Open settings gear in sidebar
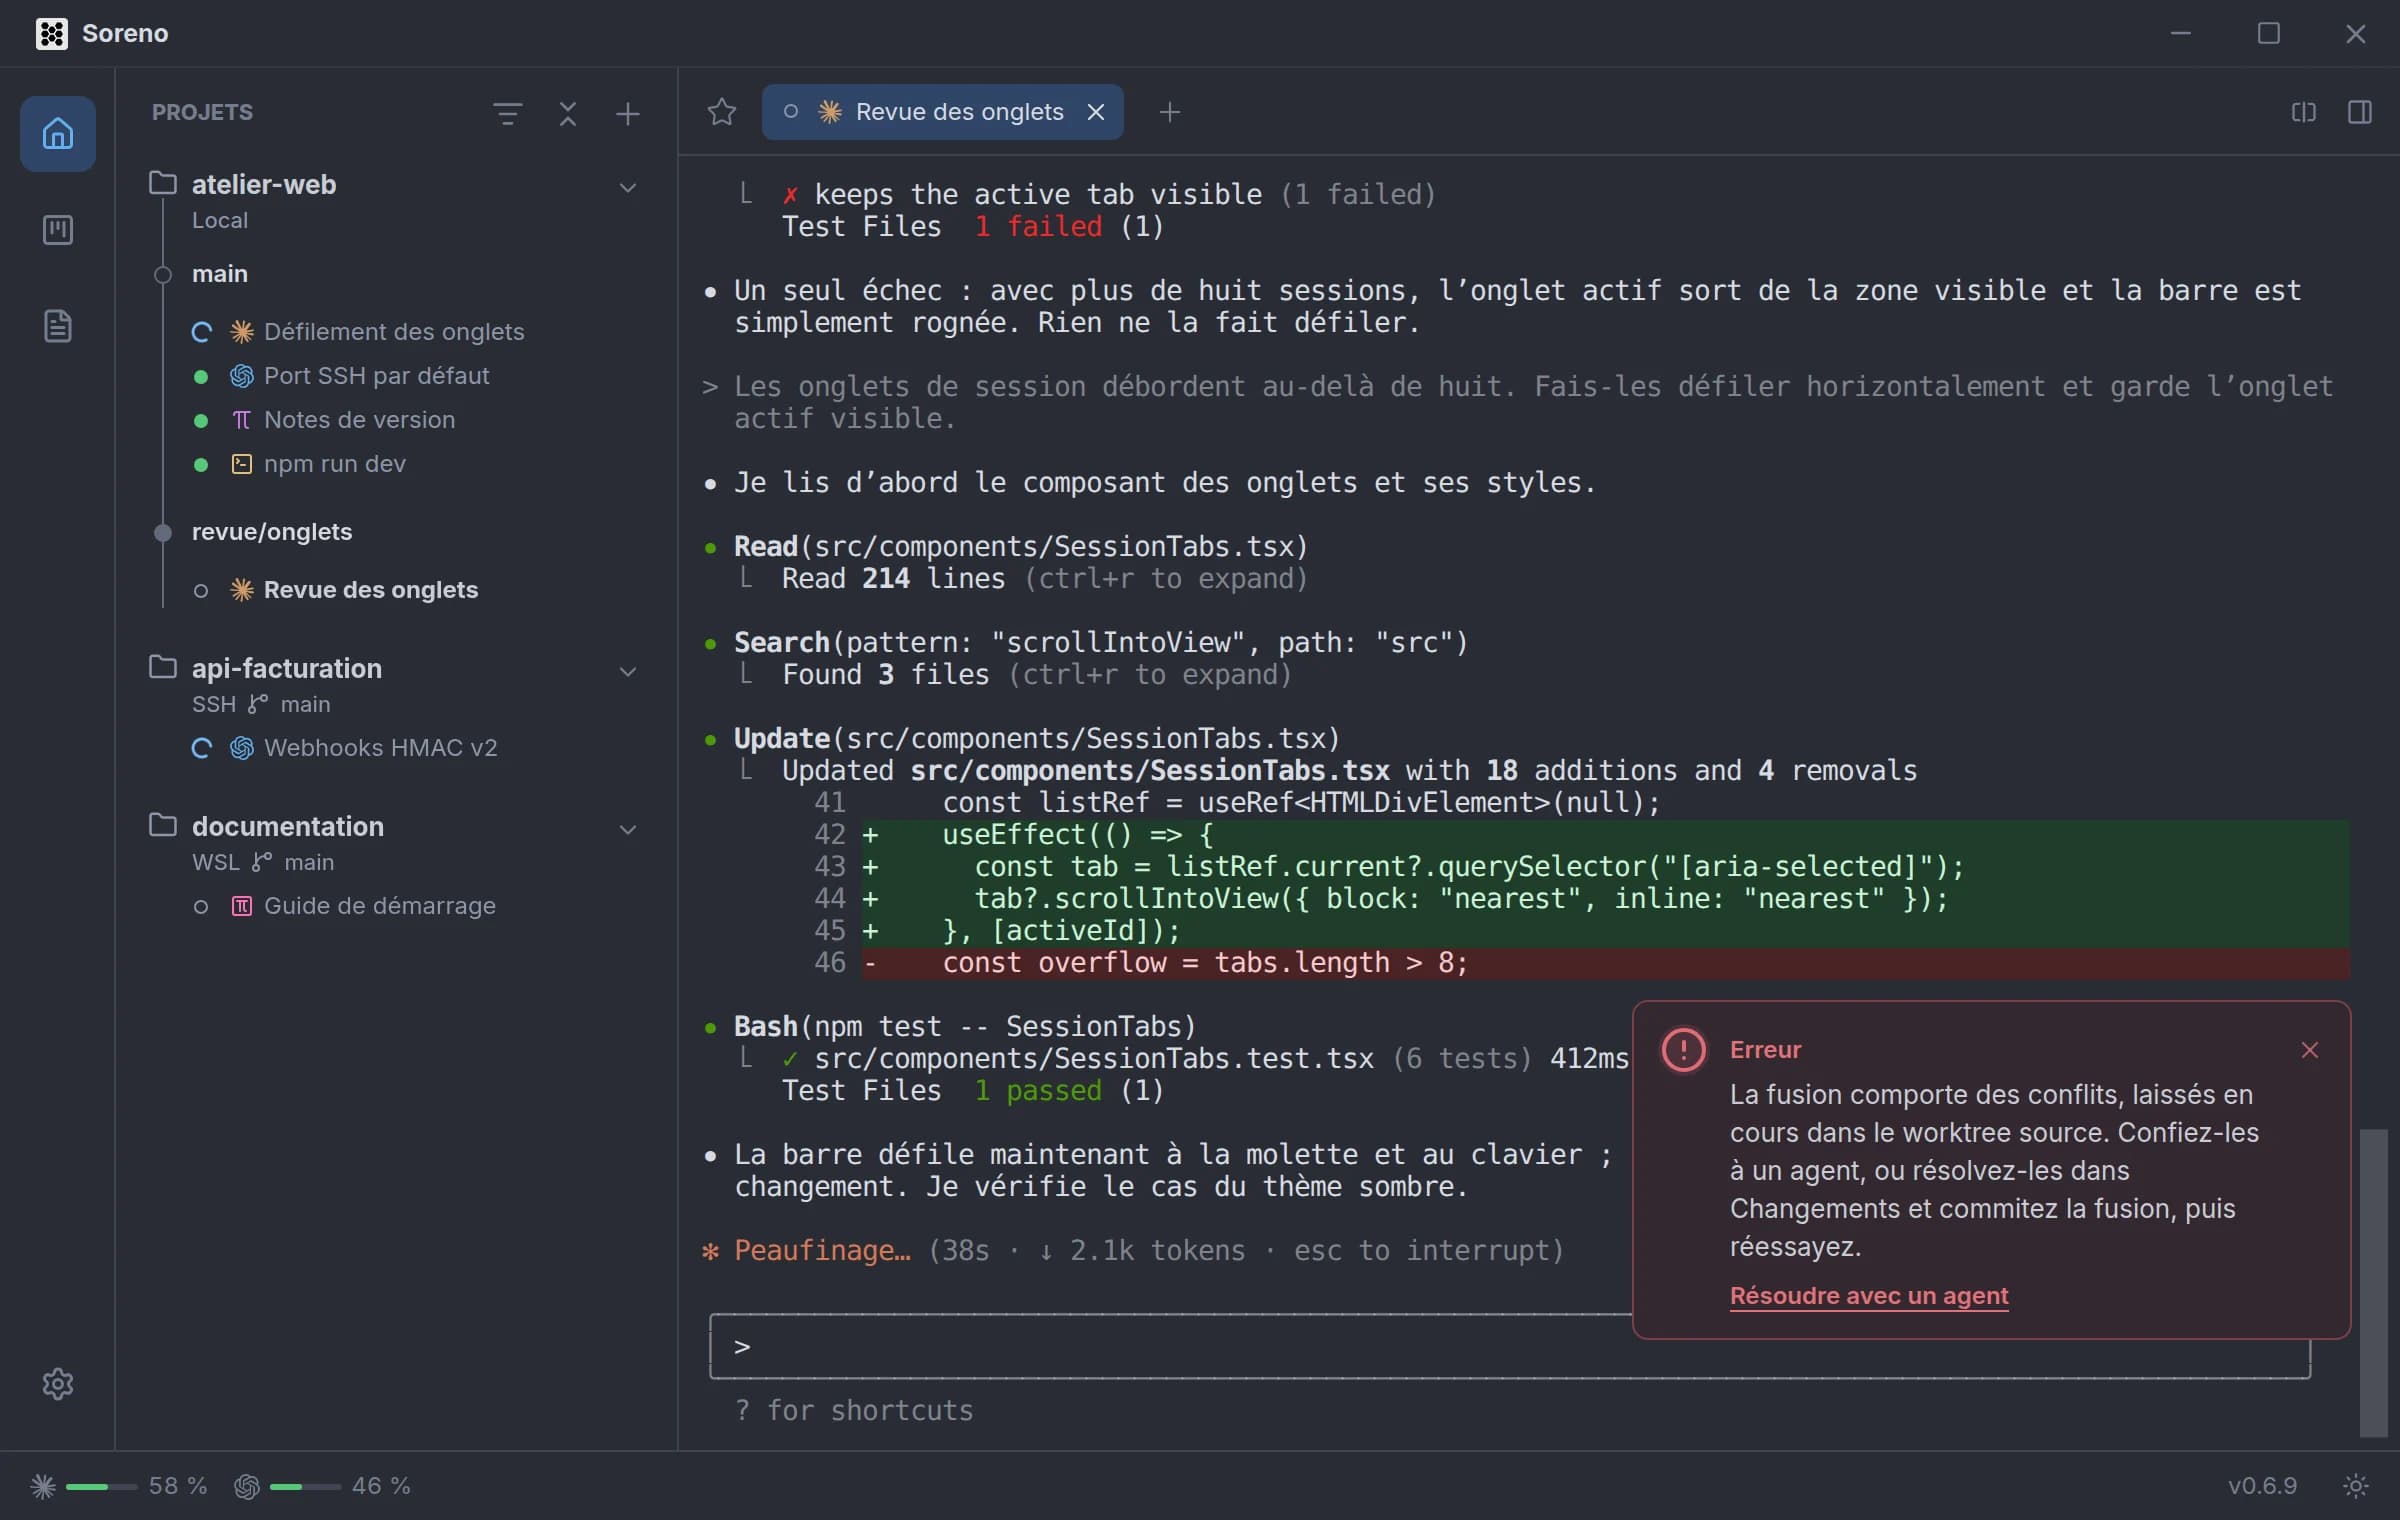2400x1520 pixels. pyautogui.click(x=58, y=1383)
